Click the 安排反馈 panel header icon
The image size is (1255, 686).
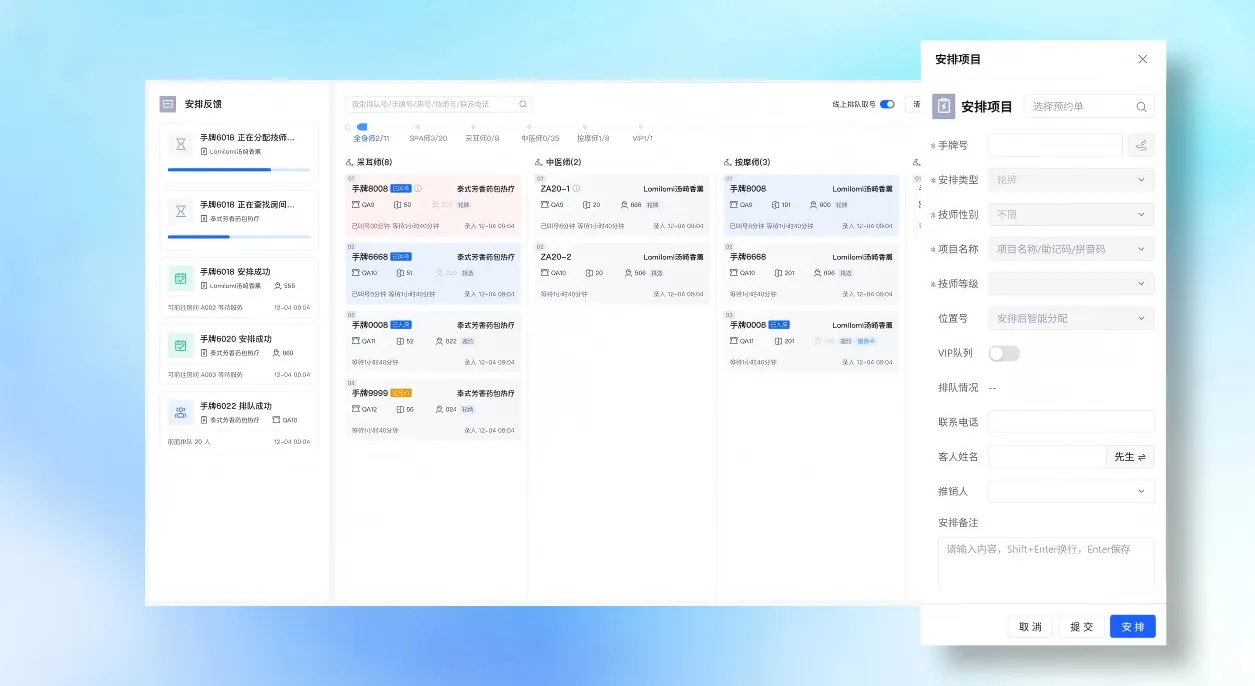point(168,104)
